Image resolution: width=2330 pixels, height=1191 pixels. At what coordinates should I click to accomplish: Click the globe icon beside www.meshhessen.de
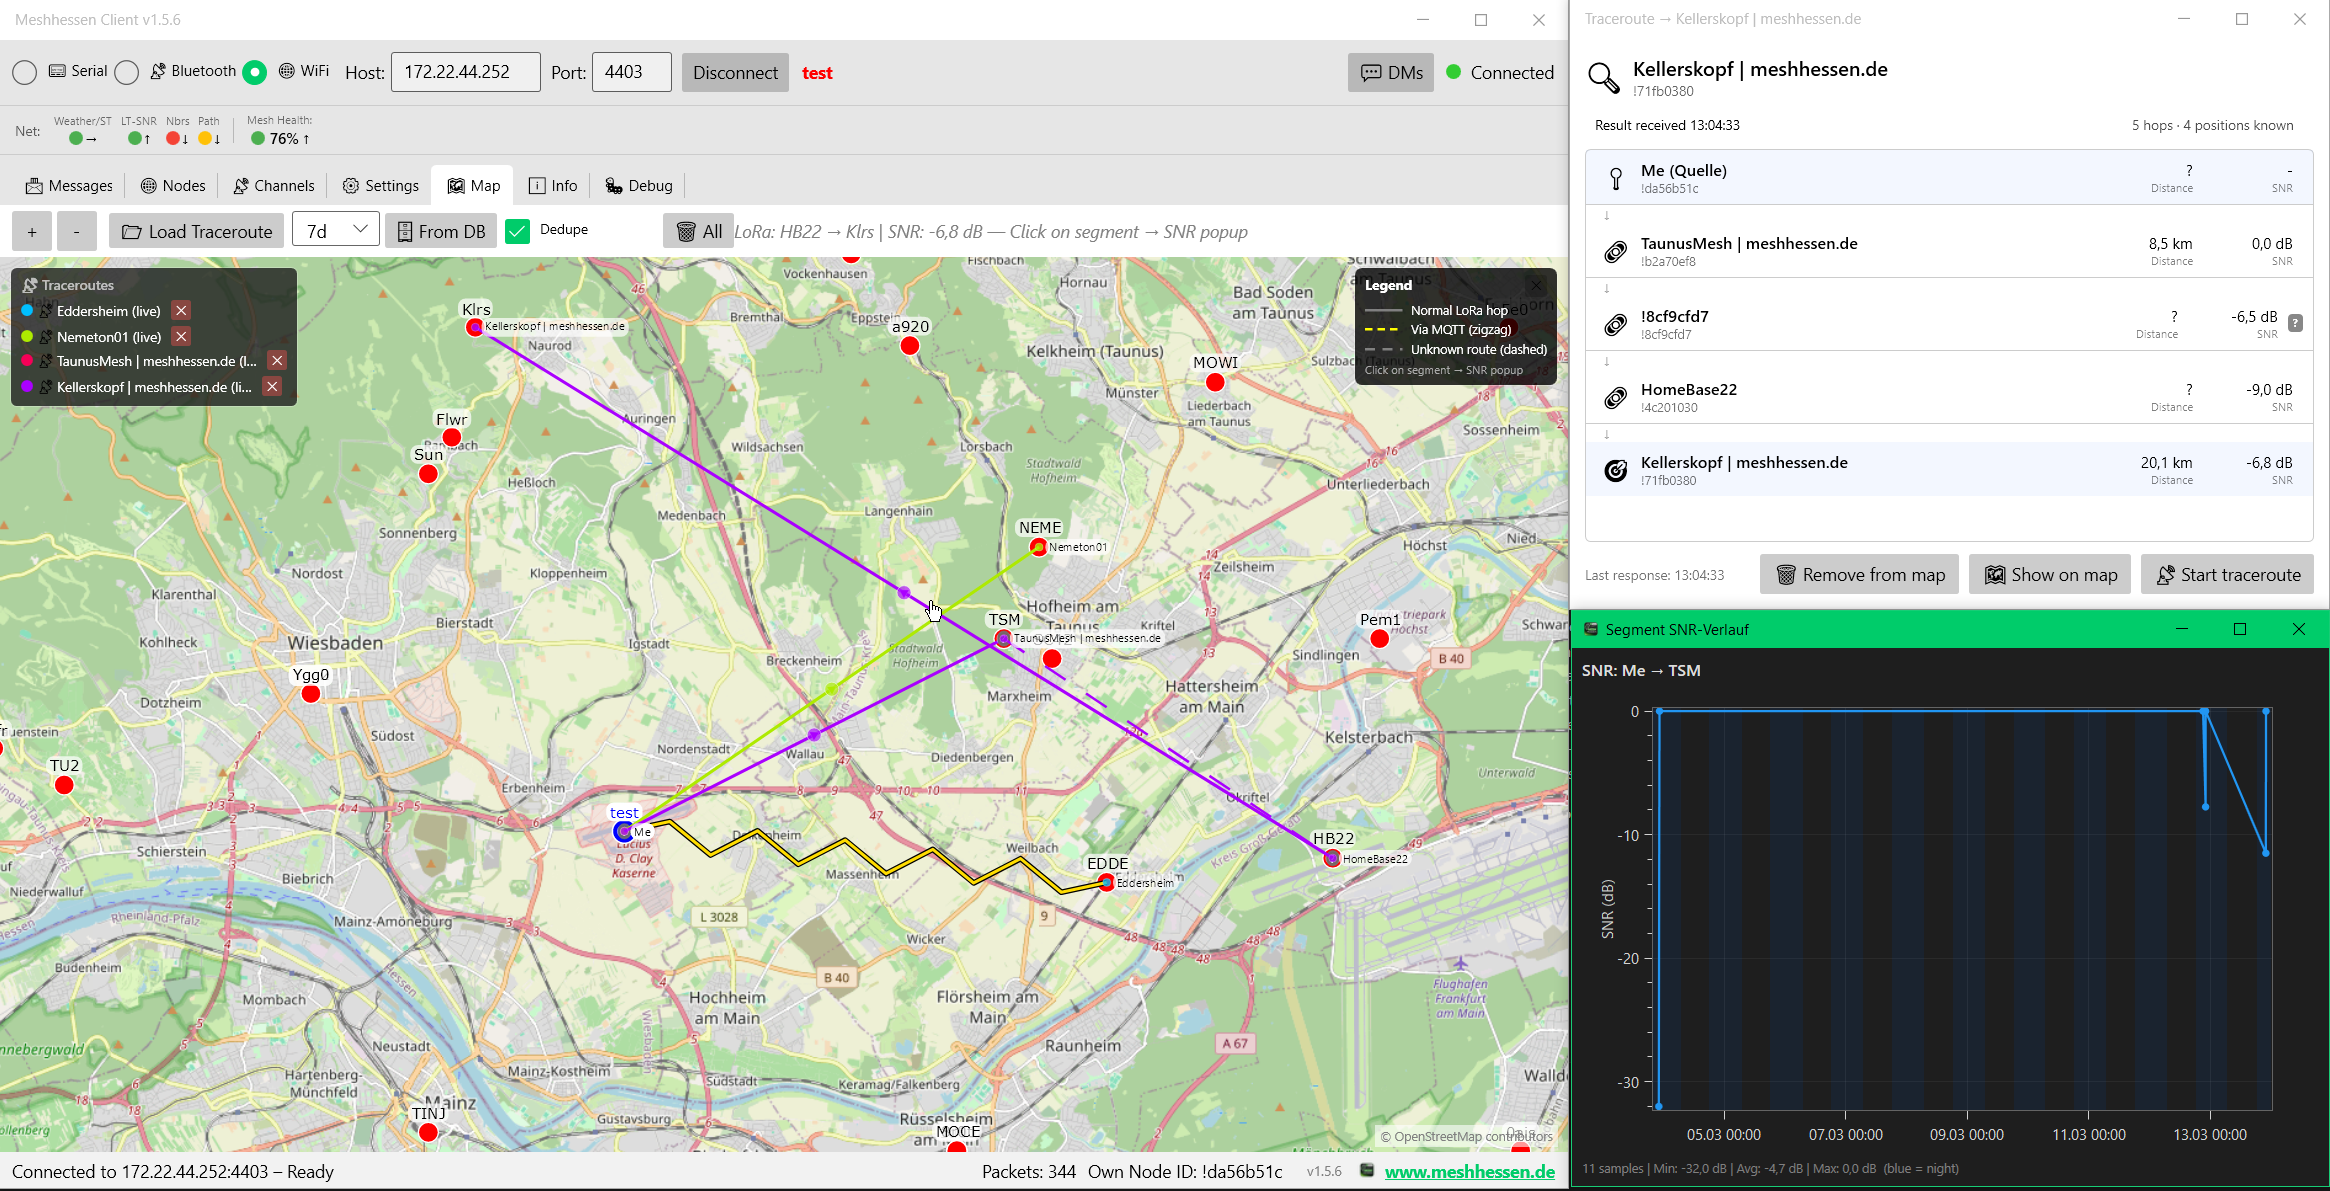click(x=1365, y=1171)
